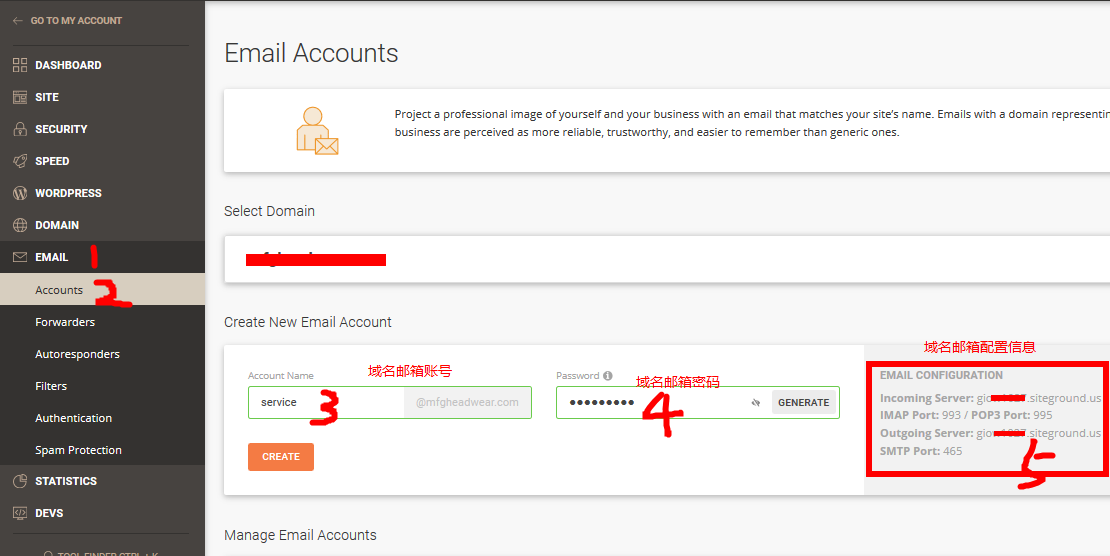Screen dimensions: 1110x556
Task: Click the Devs code icon
Action: pos(19,513)
